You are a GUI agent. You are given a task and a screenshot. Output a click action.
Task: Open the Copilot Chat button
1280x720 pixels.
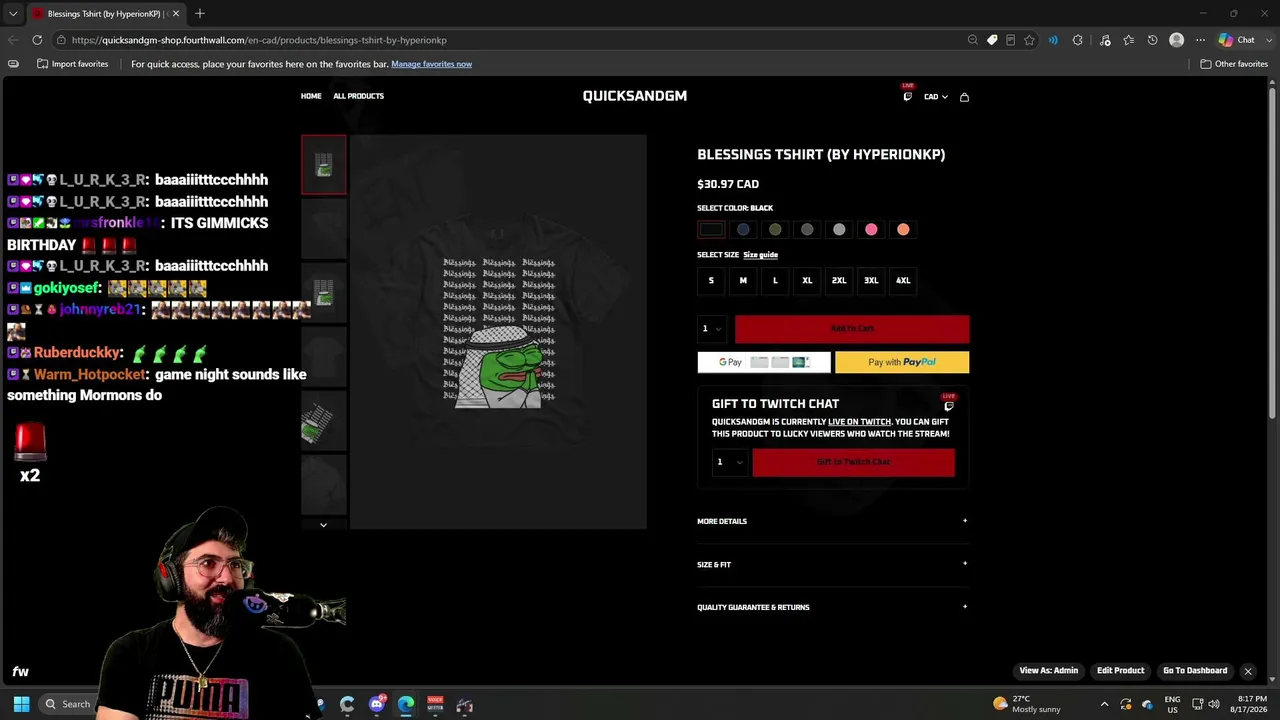coord(1237,40)
